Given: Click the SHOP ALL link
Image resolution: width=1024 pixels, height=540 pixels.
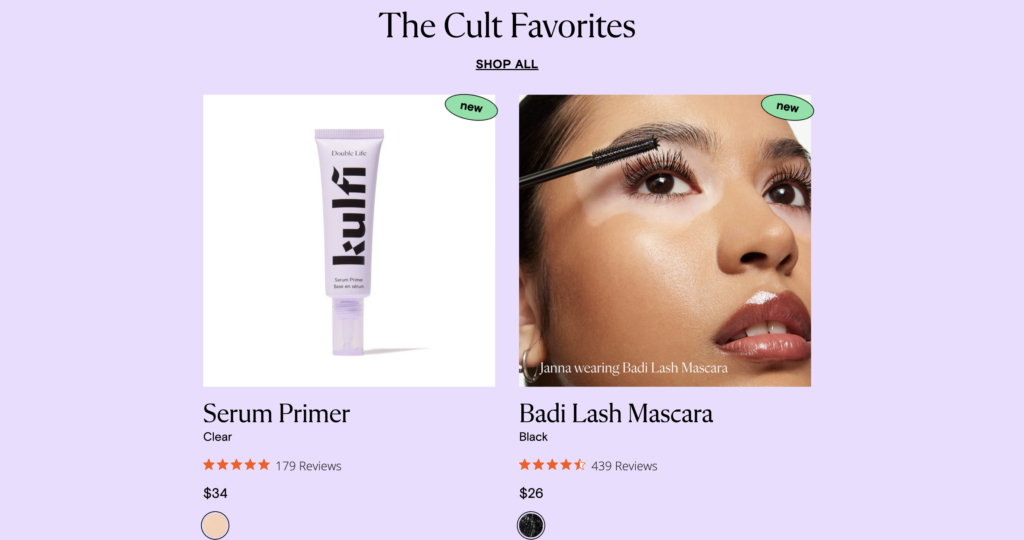Looking at the screenshot, I should [507, 64].
